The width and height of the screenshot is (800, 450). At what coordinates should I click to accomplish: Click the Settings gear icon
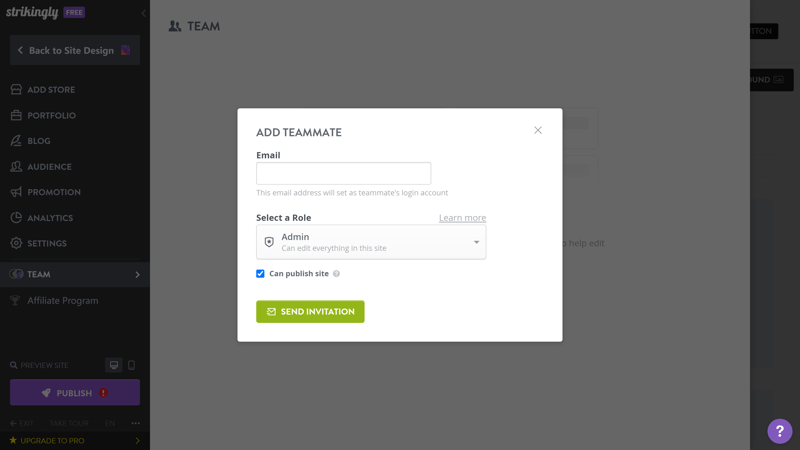pos(16,243)
